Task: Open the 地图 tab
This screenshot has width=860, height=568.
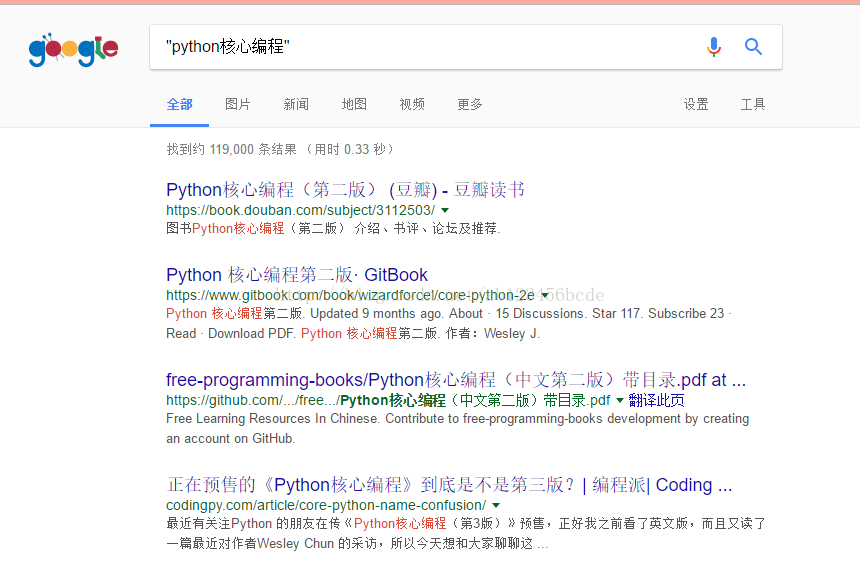Action: click(x=354, y=104)
